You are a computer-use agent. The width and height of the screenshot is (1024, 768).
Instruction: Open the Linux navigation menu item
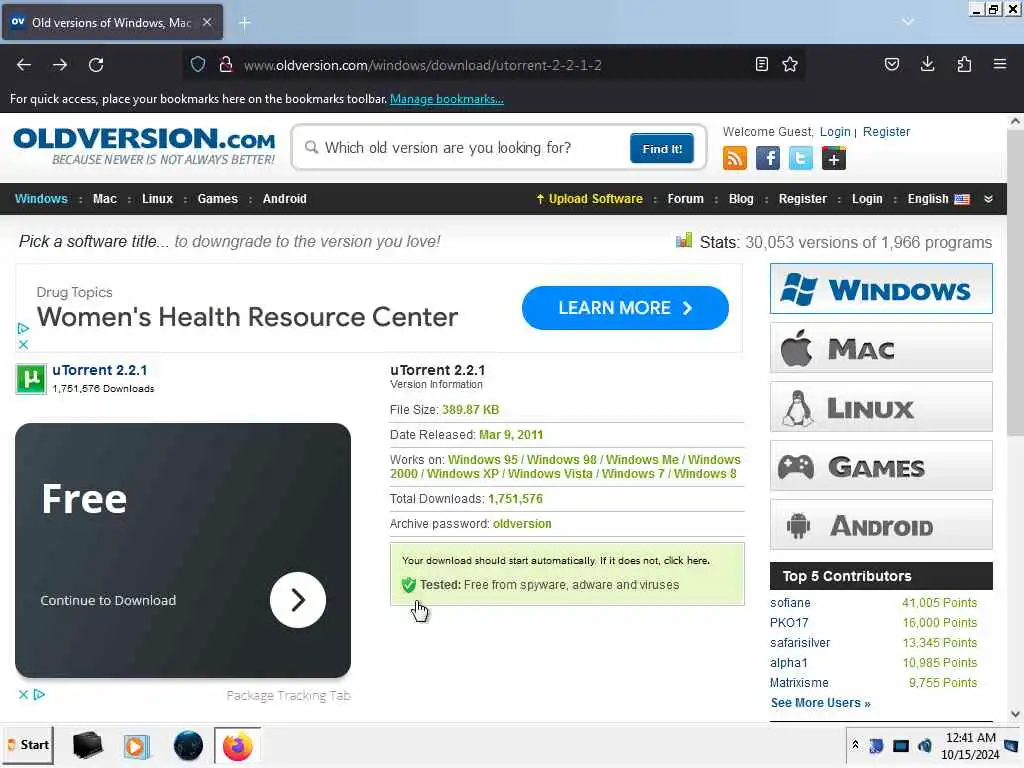coord(157,199)
